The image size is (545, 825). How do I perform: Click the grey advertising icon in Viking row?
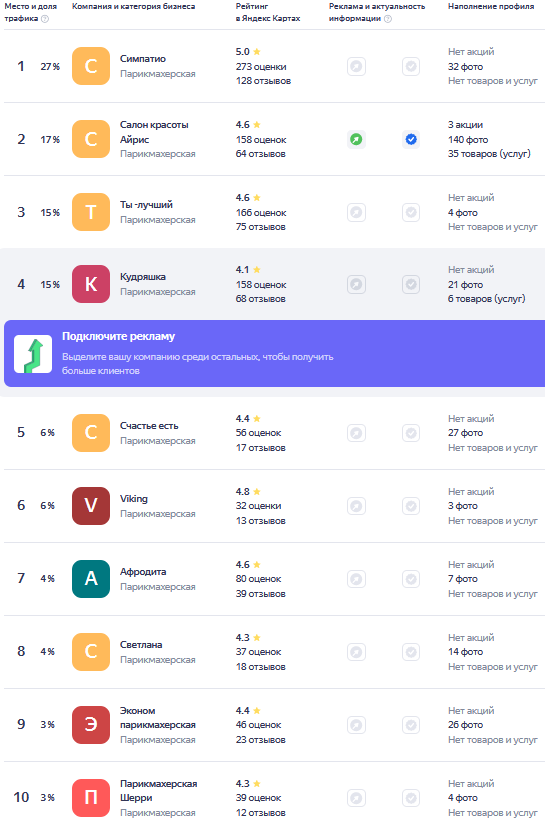click(356, 506)
